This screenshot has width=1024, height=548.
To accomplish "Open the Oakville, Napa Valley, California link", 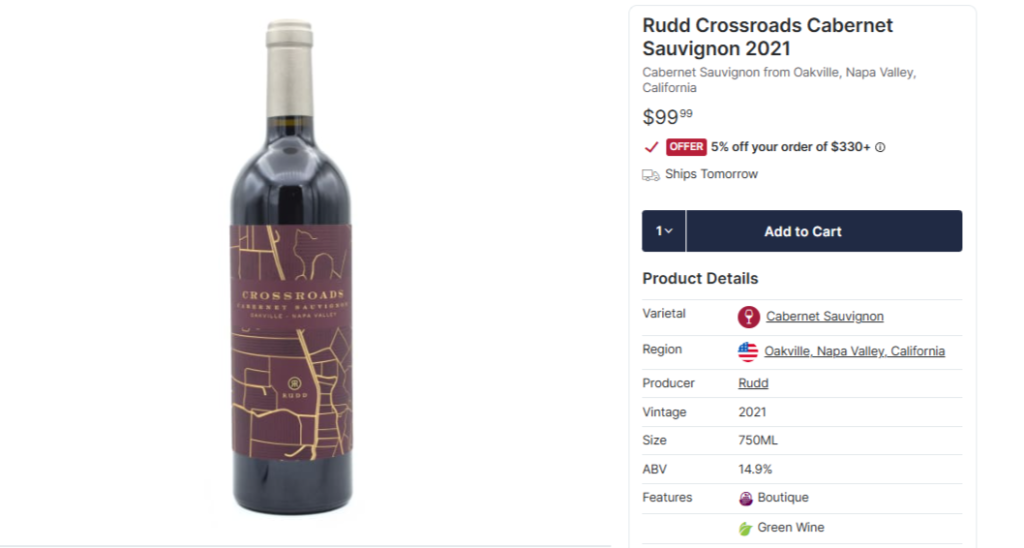I will point(854,352).
